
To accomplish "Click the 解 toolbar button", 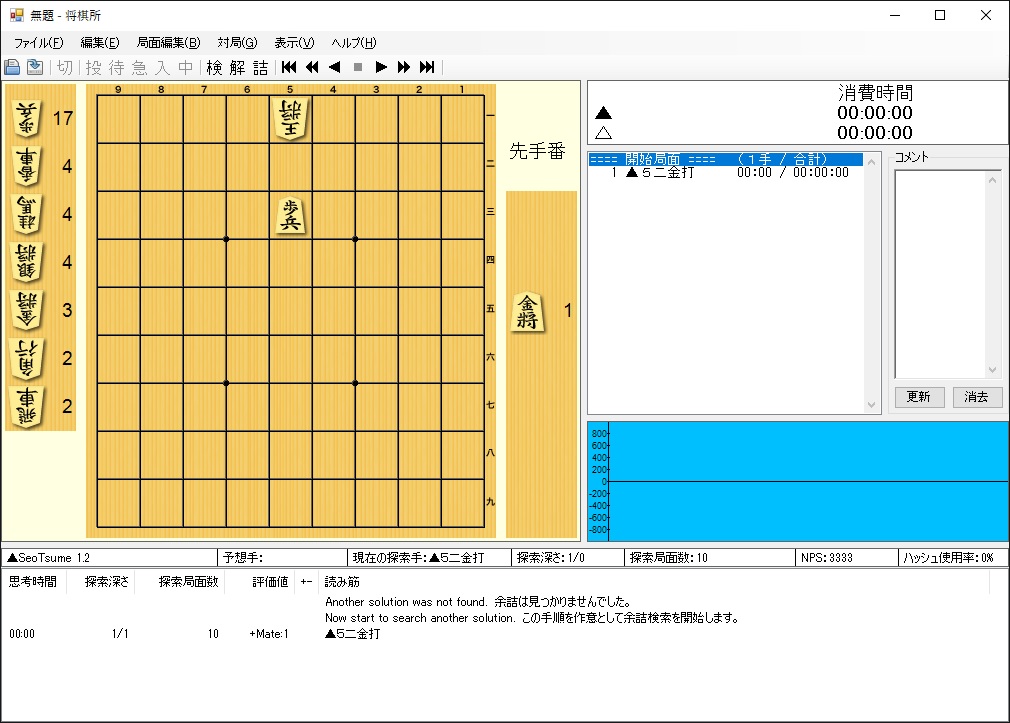I will pyautogui.click(x=237, y=67).
